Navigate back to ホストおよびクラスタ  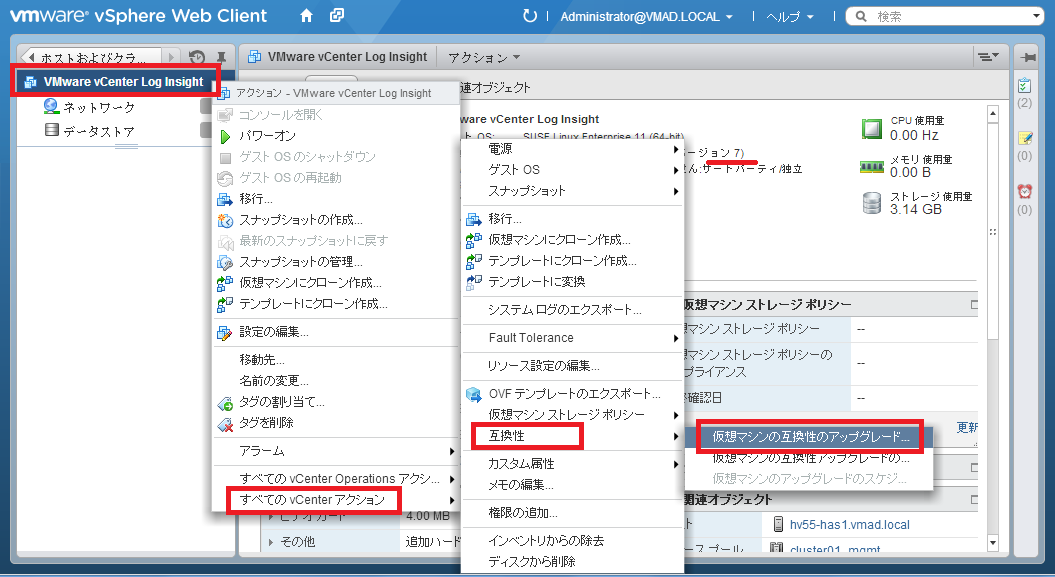click(x=91, y=57)
